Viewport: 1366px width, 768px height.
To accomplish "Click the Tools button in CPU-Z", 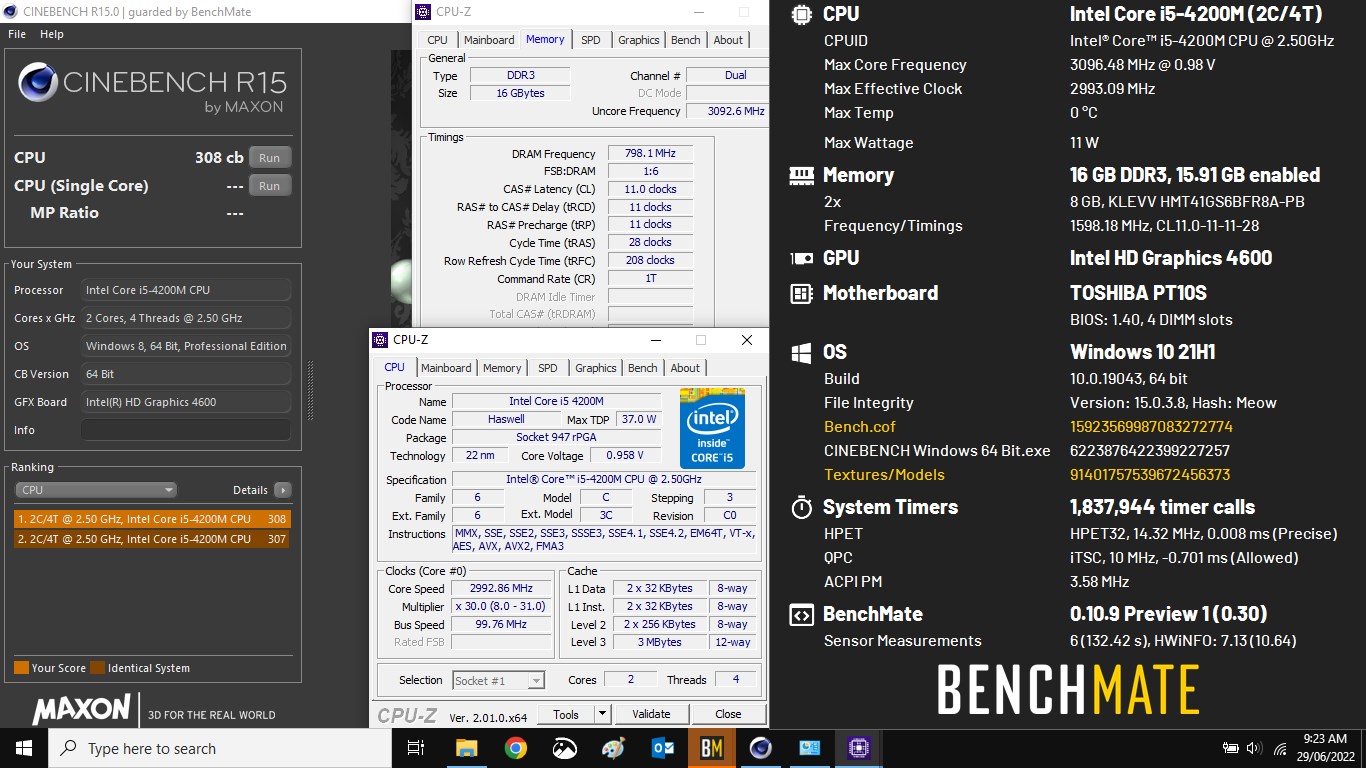I will [566, 714].
